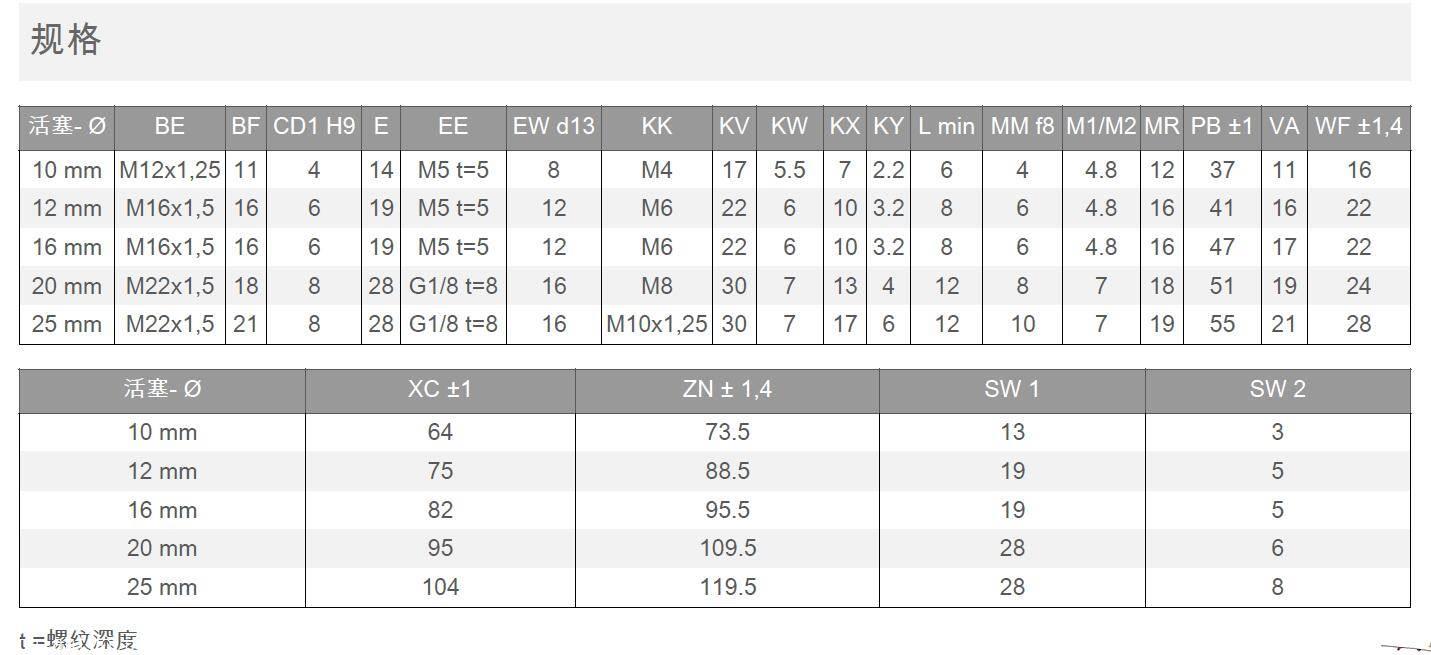
Task: Click the KK column header
Action: 656,126
